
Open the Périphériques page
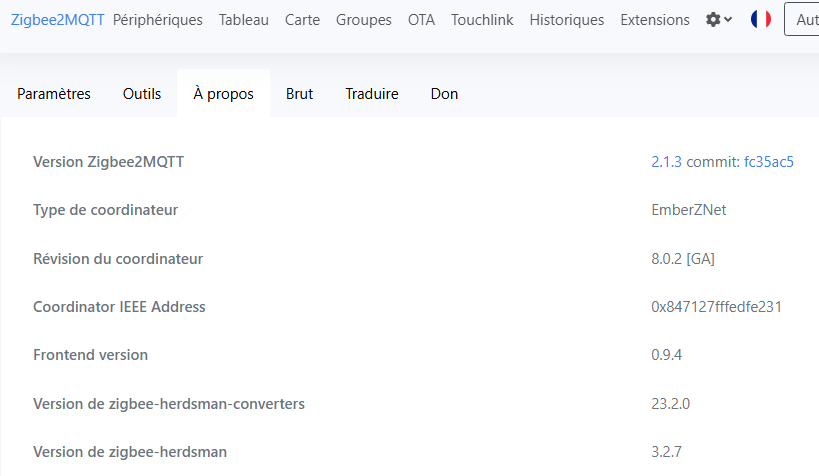click(158, 20)
